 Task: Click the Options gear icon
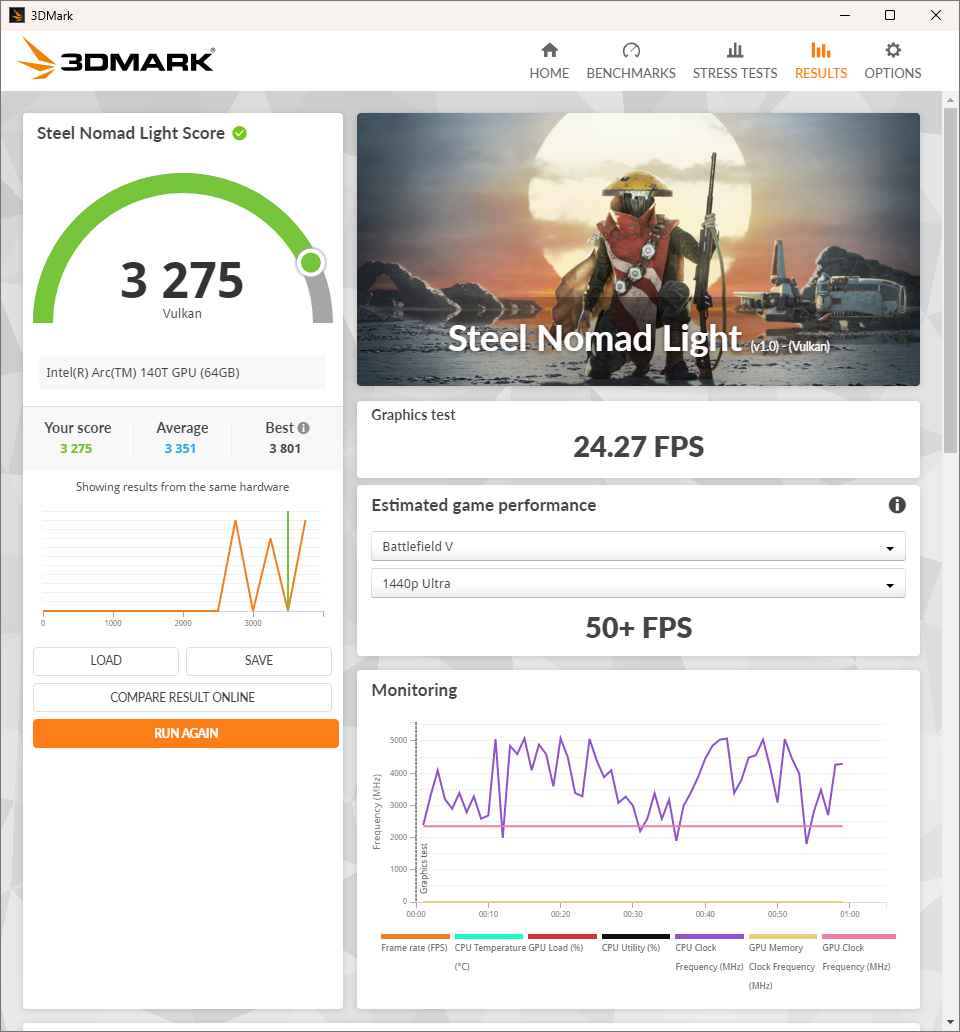(893, 51)
